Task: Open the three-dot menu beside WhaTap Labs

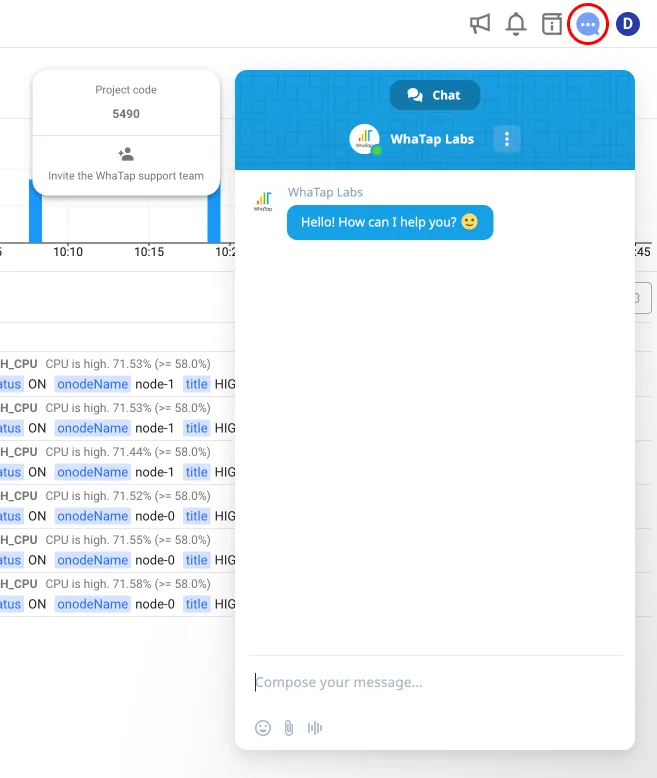Action: click(507, 139)
